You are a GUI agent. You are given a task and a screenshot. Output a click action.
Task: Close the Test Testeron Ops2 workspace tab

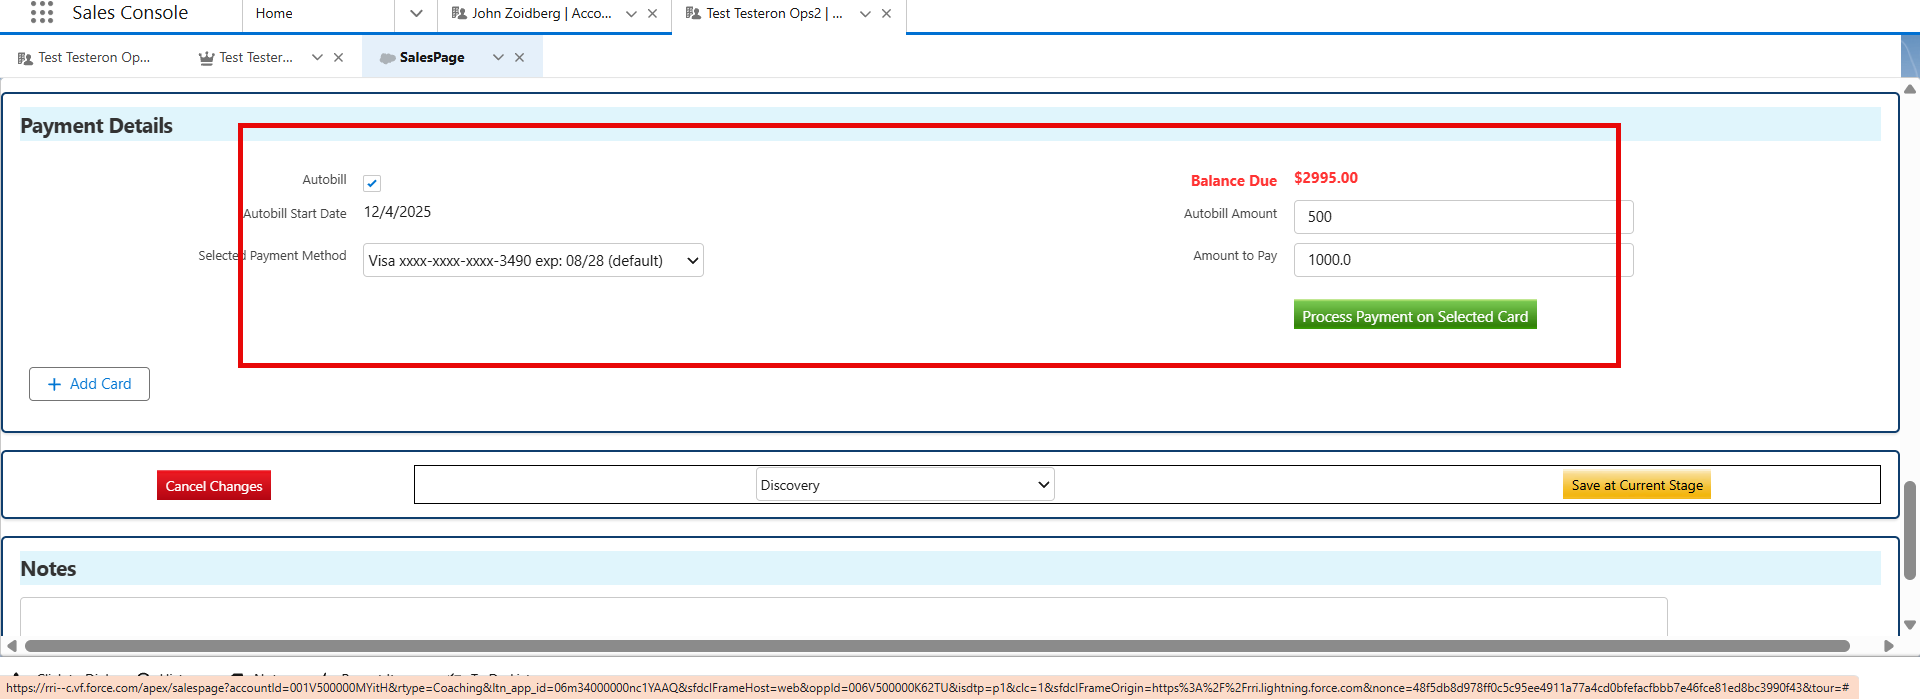(886, 14)
